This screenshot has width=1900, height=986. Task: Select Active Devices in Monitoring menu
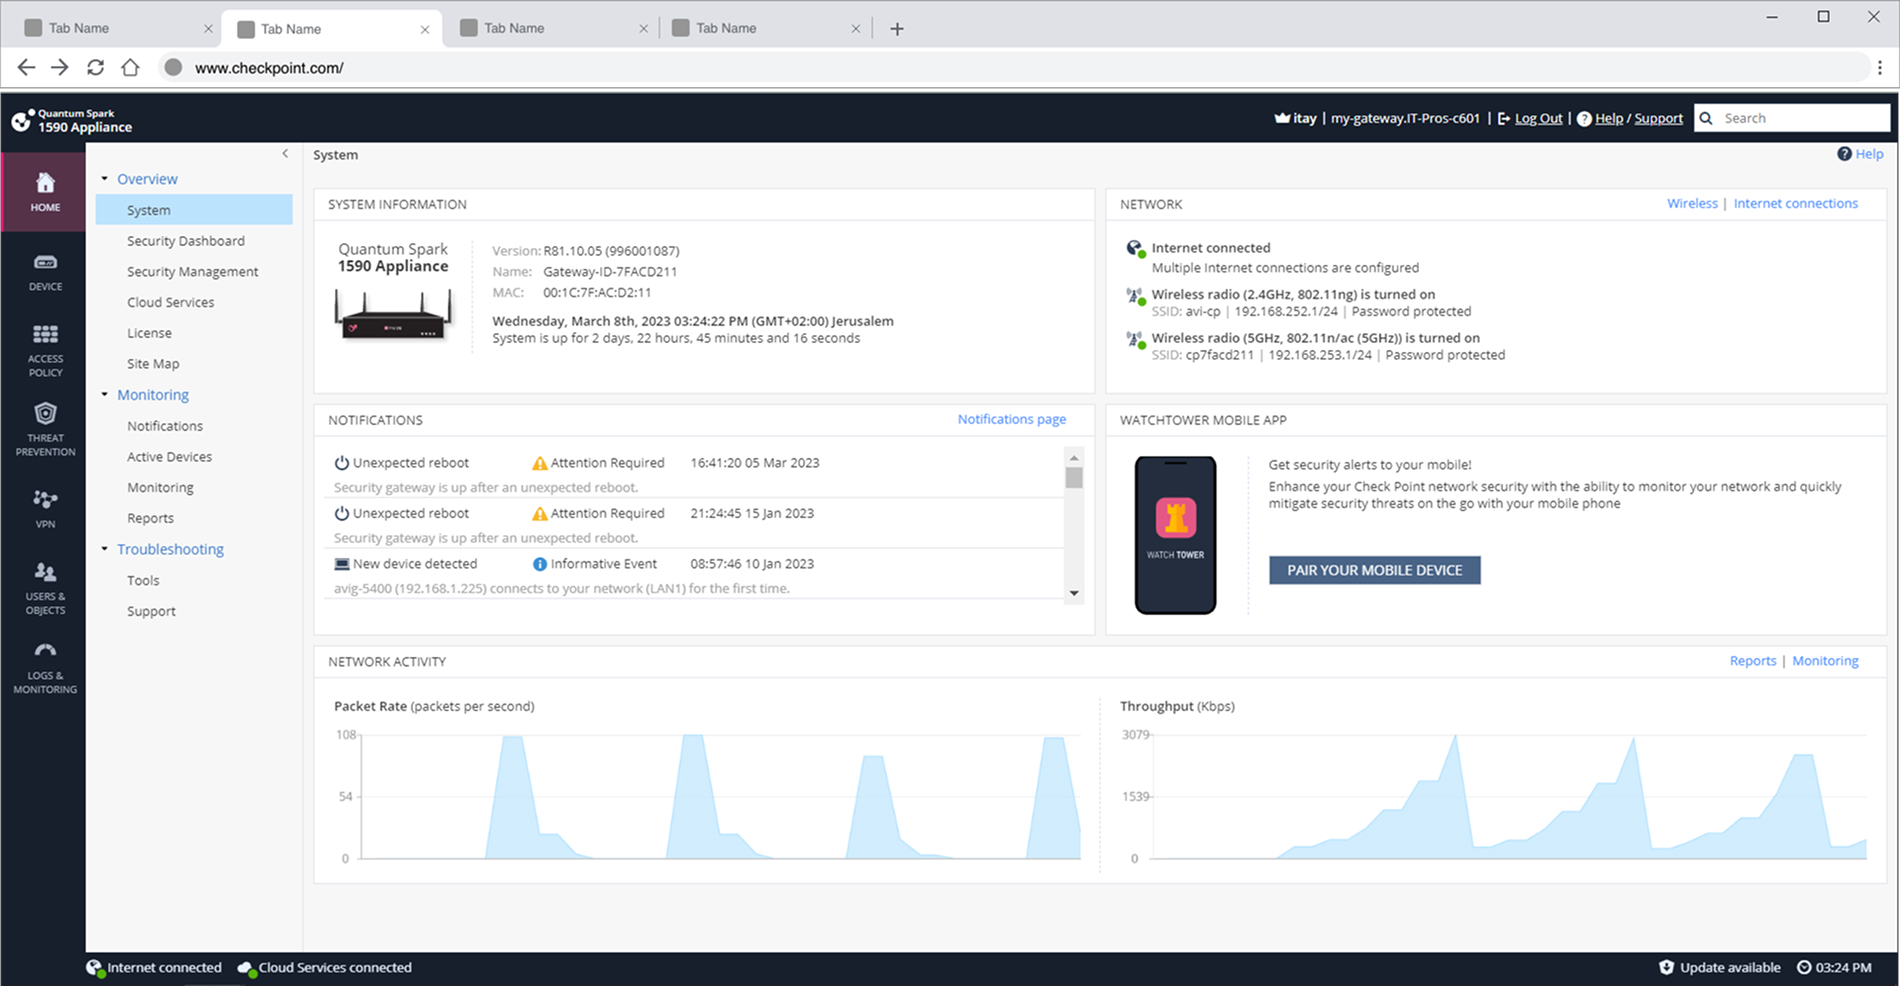pyautogui.click(x=169, y=457)
